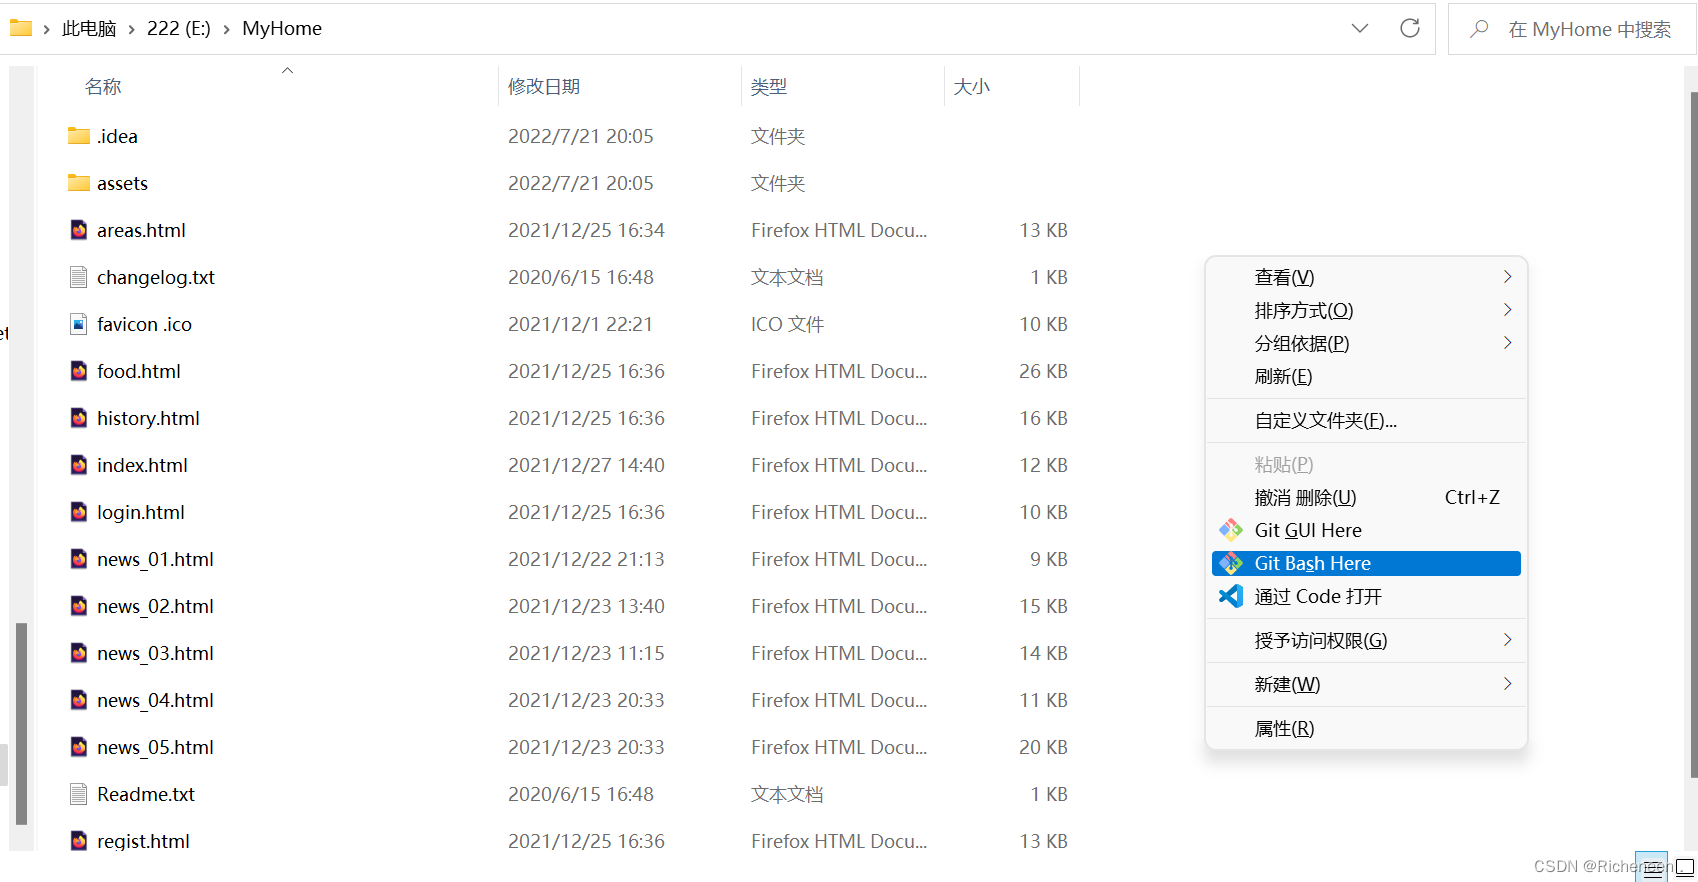Image resolution: width=1698 pixels, height=882 pixels.
Task: Click the favicon .ico file icon
Action: (79, 324)
